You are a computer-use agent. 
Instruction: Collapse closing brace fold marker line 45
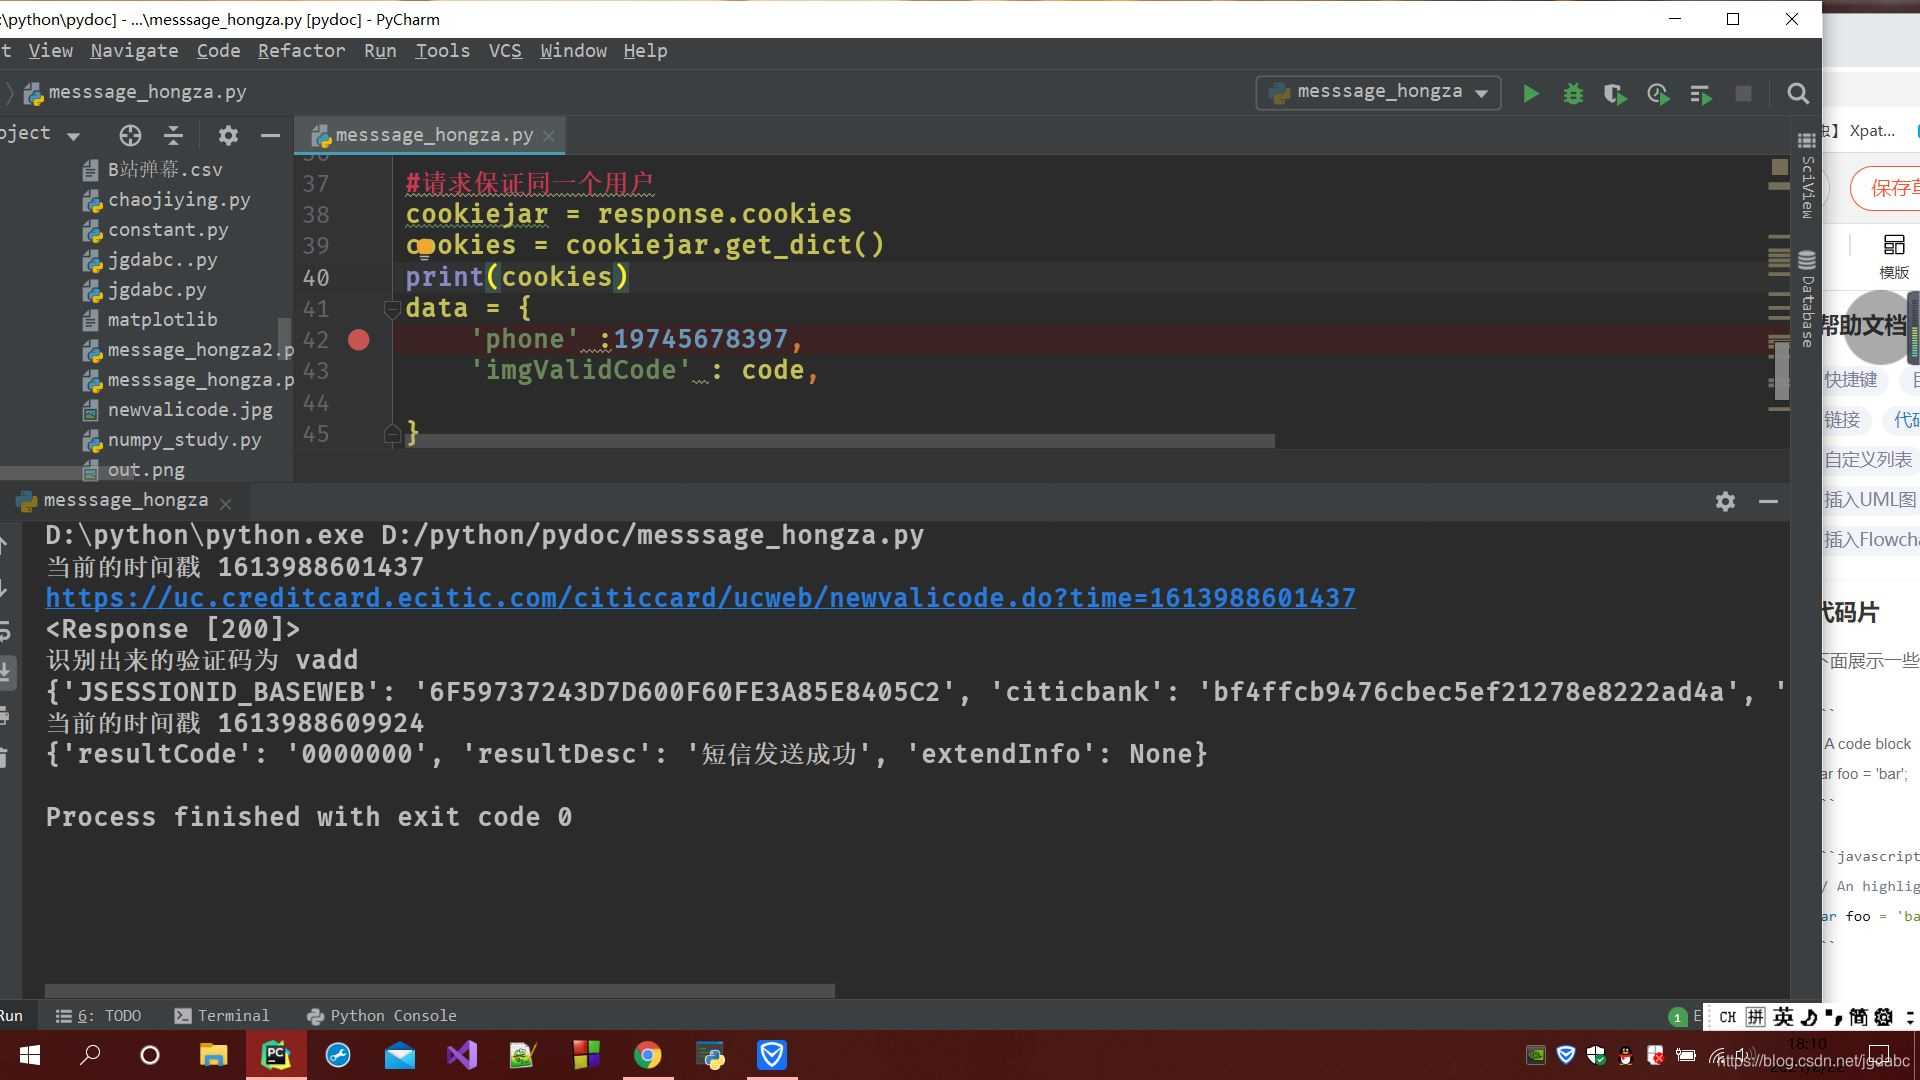pos(392,433)
